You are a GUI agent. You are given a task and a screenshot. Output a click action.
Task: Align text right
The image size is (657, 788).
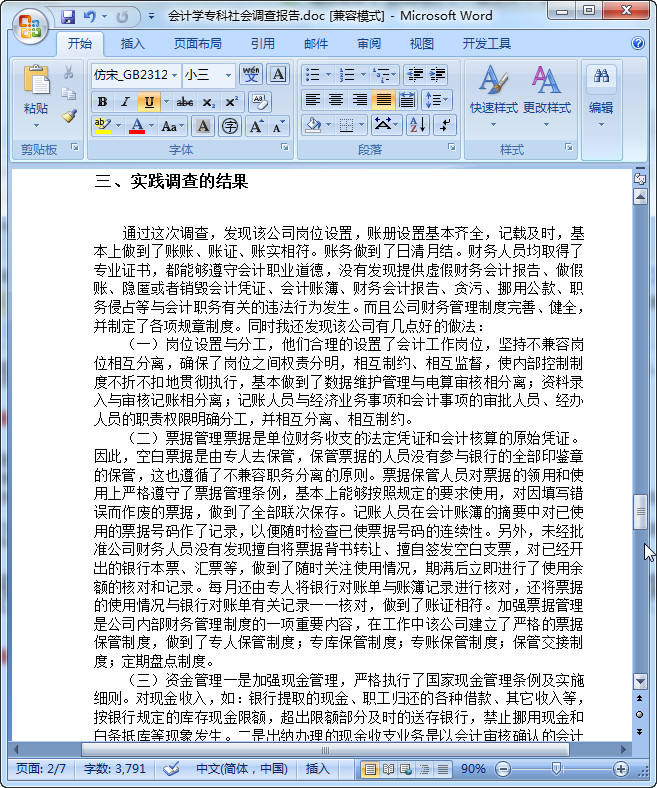(359, 100)
